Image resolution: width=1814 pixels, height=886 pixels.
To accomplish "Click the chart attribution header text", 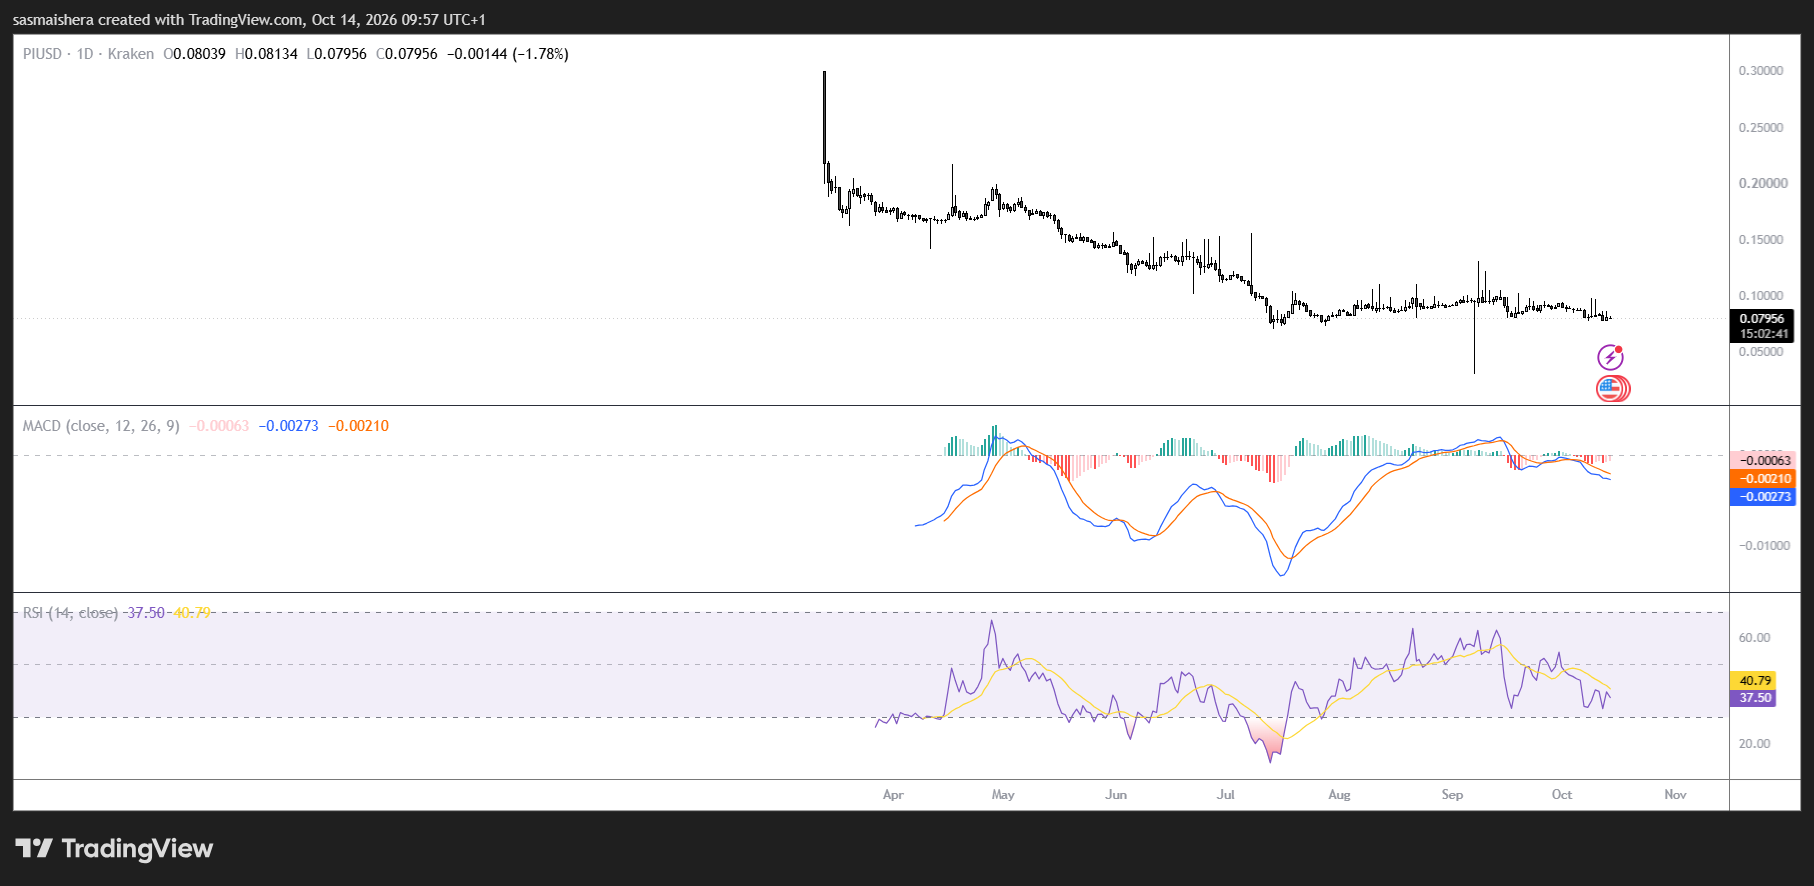I will [x=249, y=19].
